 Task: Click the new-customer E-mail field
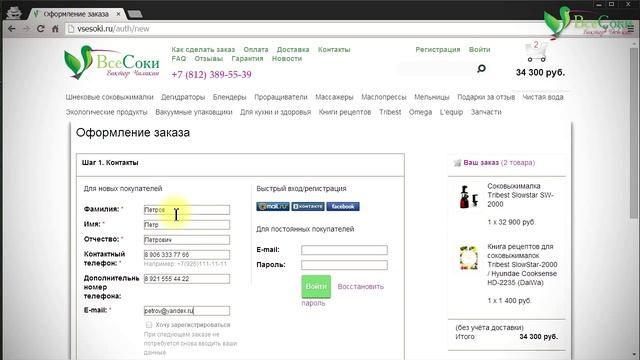coord(187,311)
